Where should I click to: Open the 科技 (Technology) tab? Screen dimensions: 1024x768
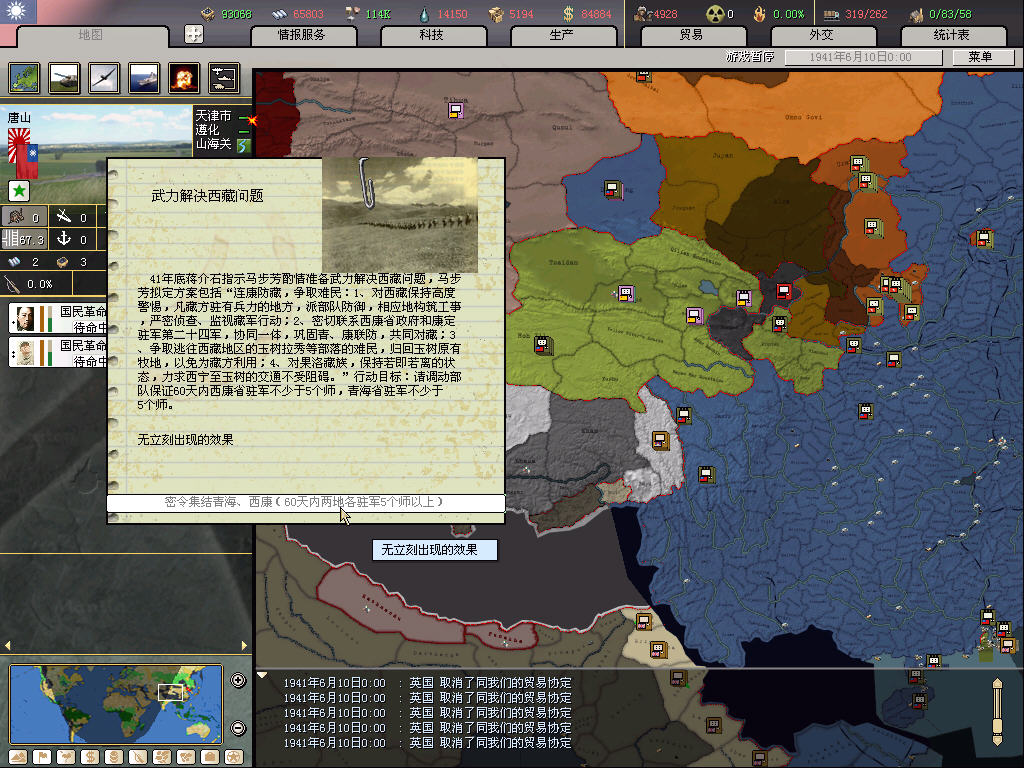(x=431, y=35)
